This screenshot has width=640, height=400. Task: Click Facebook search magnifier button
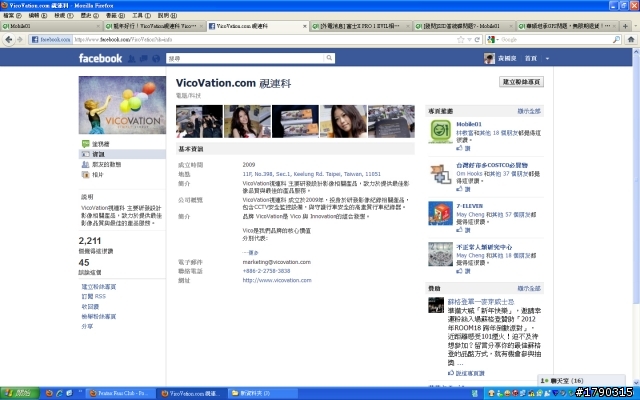(x=329, y=58)
